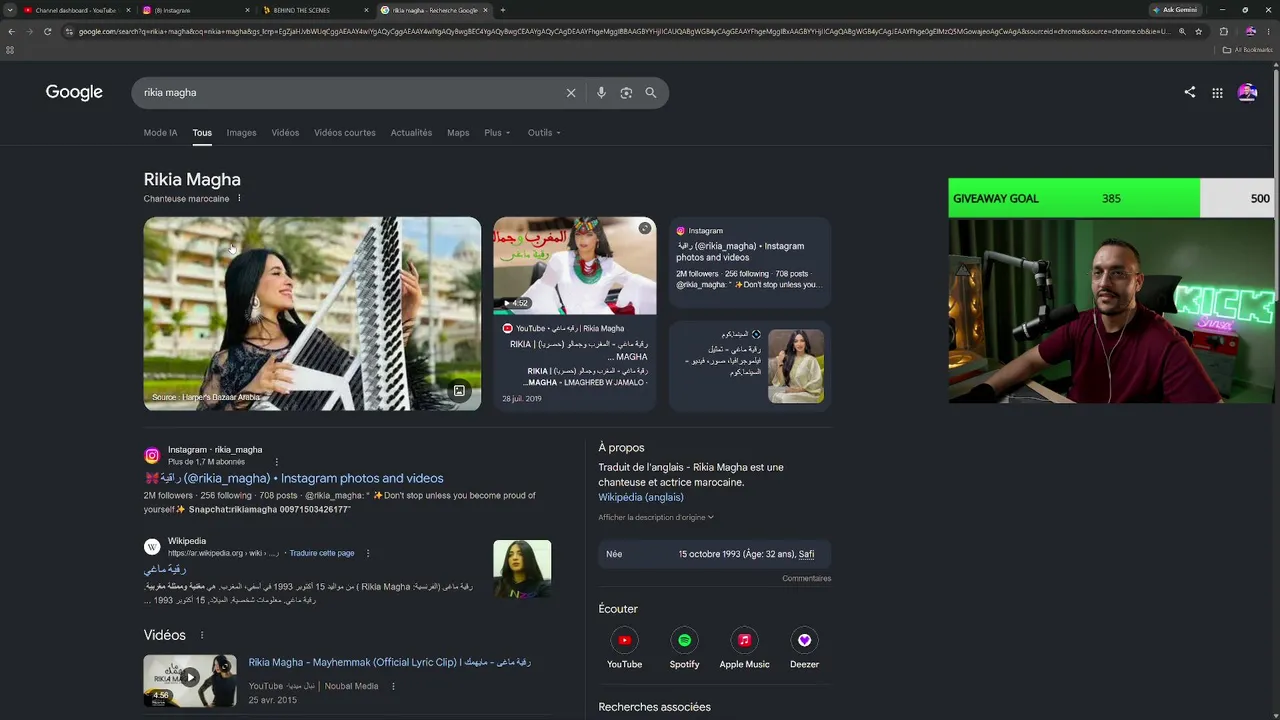Image resolution: width=1280 pixels, height=720 pixels.
Task: Click the image gallery icon on the main photo
Action: (x=459, y=391)
